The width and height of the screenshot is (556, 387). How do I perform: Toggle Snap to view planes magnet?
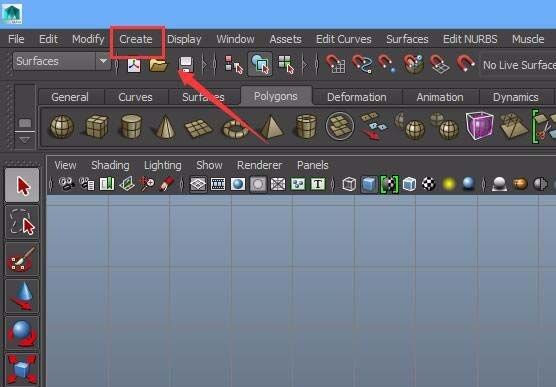[x=439, y=64]
